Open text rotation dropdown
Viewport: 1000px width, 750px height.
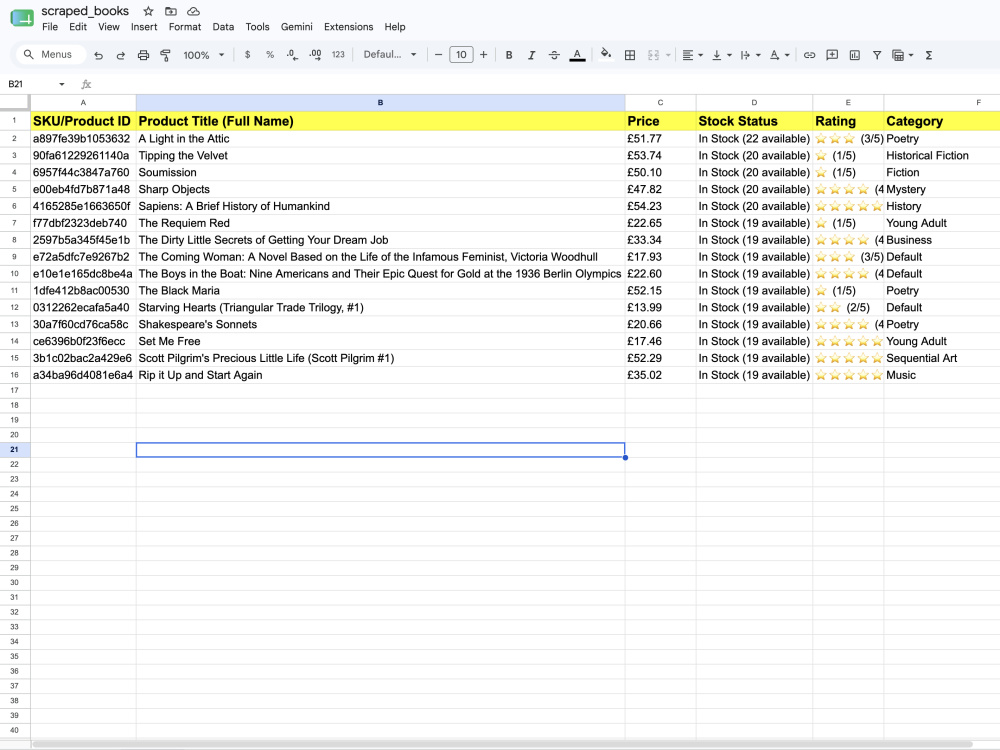pos(779,55)
